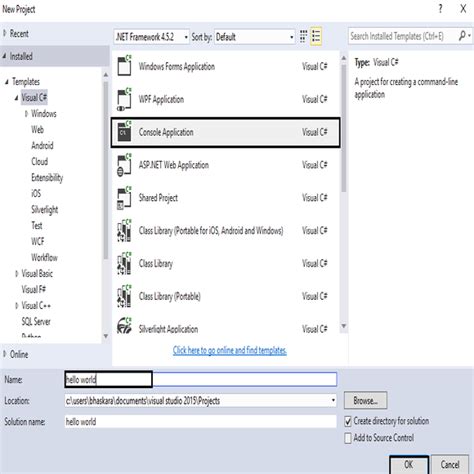Switch template view to small icons grid

point(303,36)
